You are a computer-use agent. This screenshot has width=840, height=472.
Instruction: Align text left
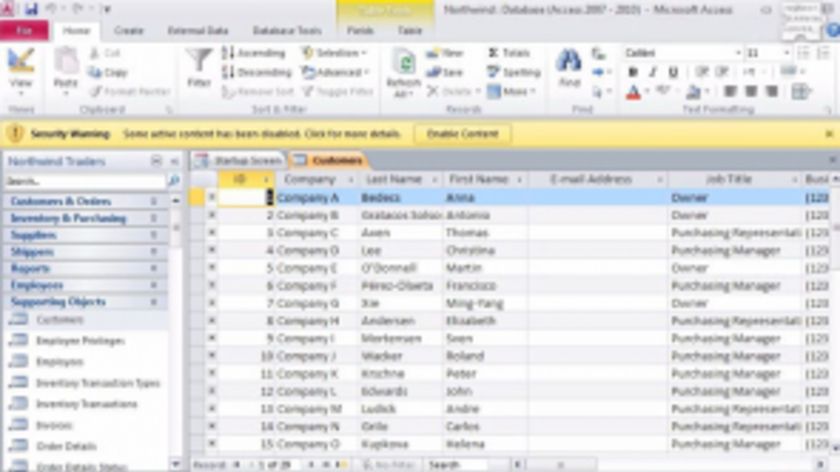(x=730, y=92)
